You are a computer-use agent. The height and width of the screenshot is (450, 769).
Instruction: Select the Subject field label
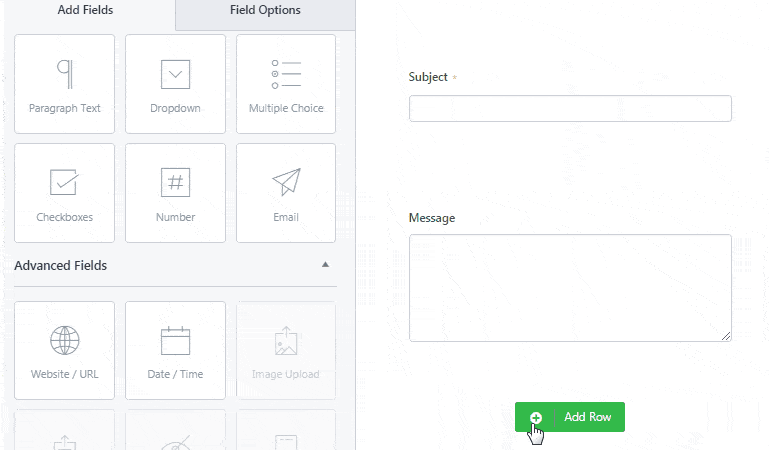click(428, 77)
